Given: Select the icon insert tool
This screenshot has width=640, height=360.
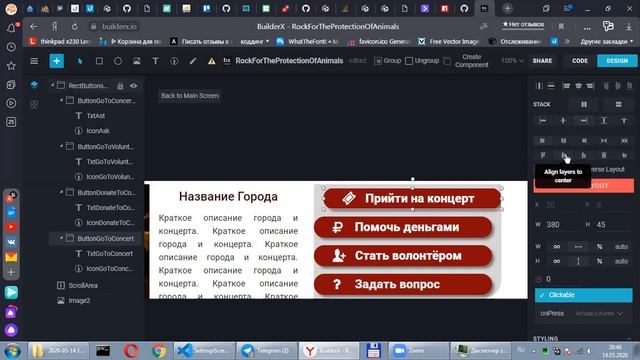Looking at the screenshot, I should [174, 61].
